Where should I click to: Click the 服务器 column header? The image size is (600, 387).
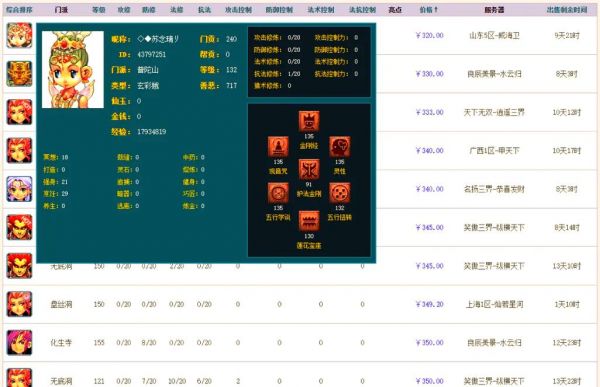[494, 10]
